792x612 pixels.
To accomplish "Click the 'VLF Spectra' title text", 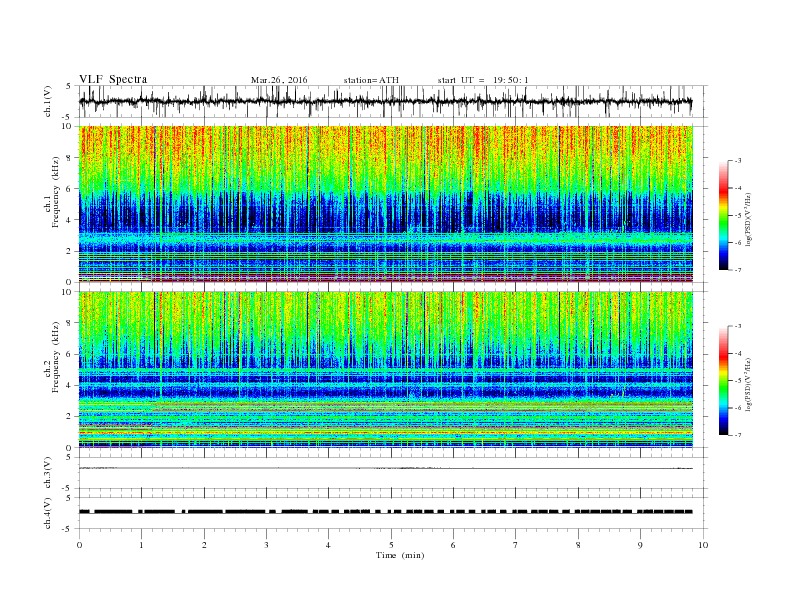I will tap(113, 79).
